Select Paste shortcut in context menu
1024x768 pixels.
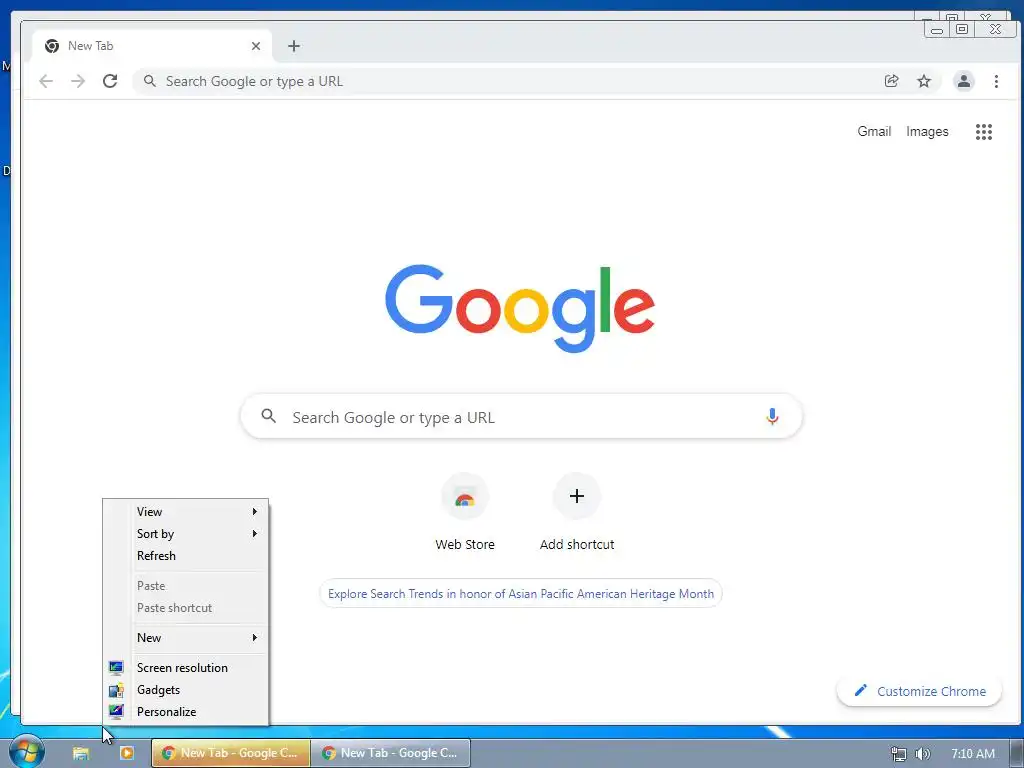[186, 608]
